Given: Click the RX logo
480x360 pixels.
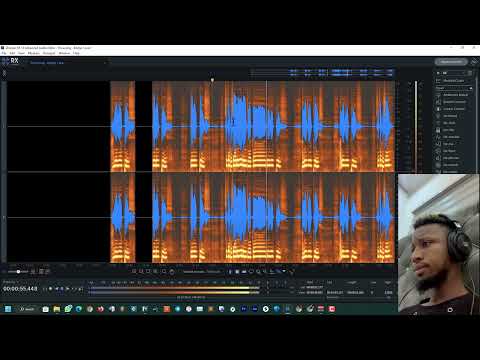Looking at the screenshot, I should click(11, 61).
